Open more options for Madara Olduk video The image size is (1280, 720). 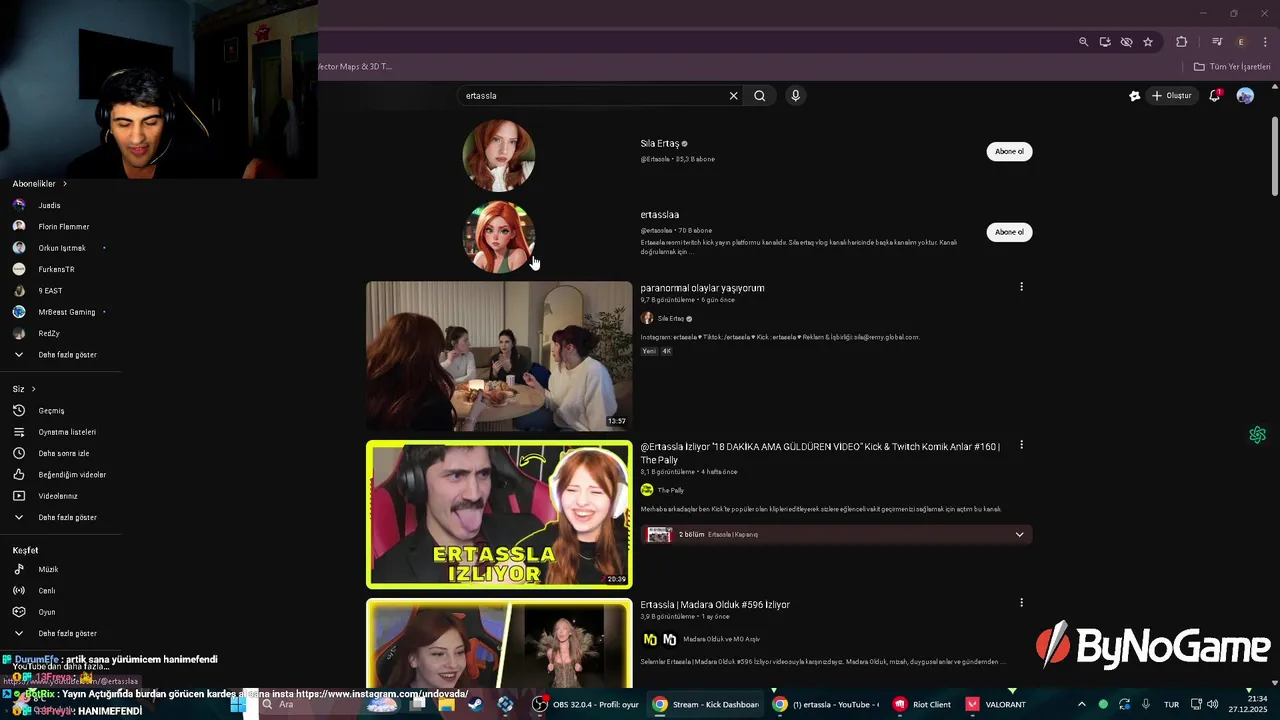(1021, 603)
